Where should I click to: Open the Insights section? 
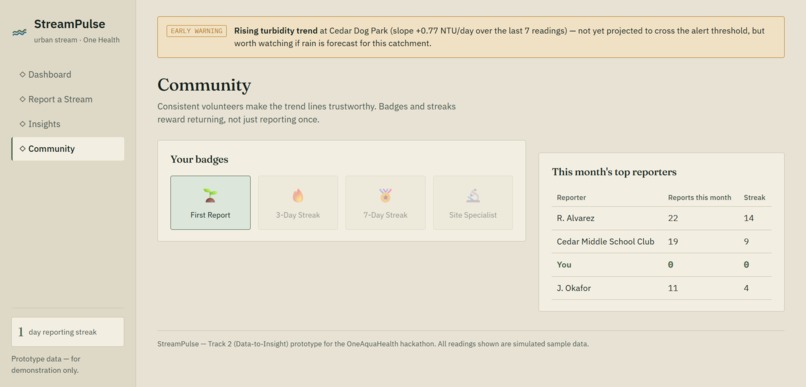pyautogui.click(x=67, y=124)
